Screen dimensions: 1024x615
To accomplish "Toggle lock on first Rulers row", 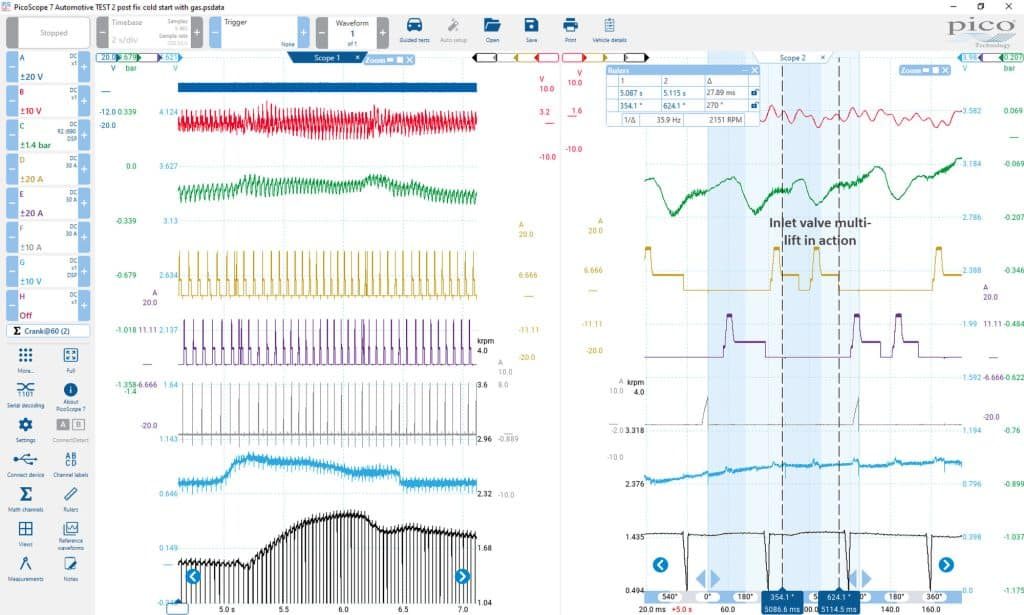I will [754, 93].
